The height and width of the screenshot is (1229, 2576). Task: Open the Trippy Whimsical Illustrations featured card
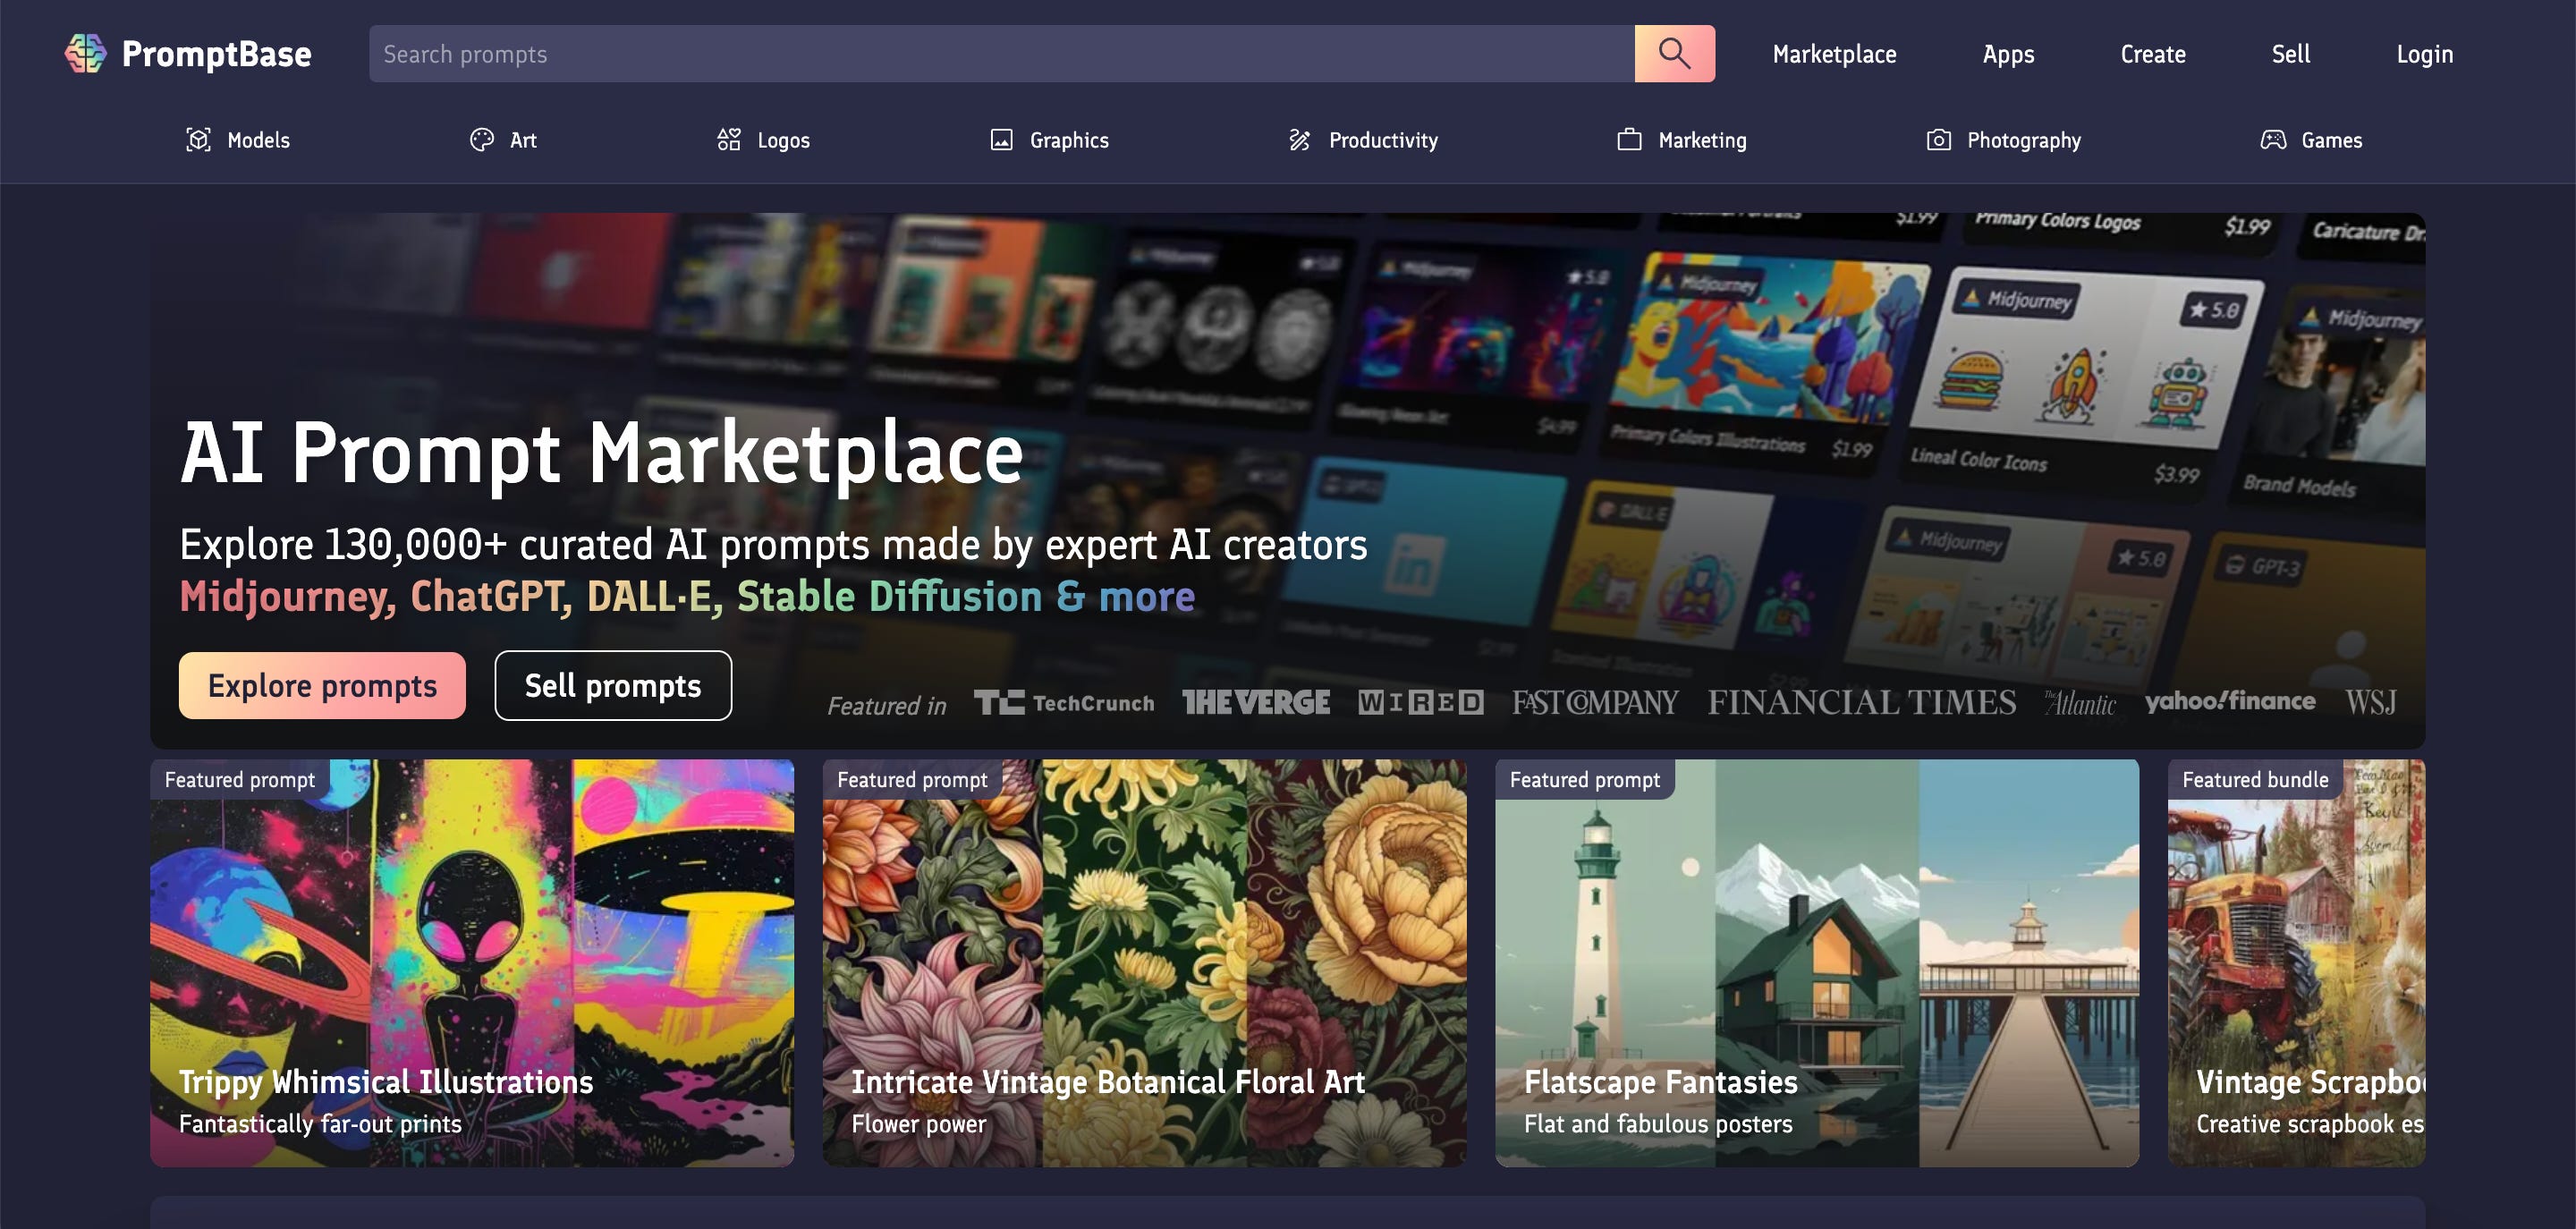(472, 962)
